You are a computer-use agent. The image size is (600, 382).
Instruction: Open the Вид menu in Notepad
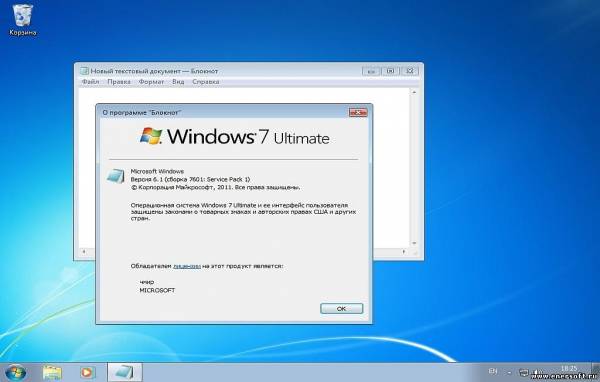point(178,82)
